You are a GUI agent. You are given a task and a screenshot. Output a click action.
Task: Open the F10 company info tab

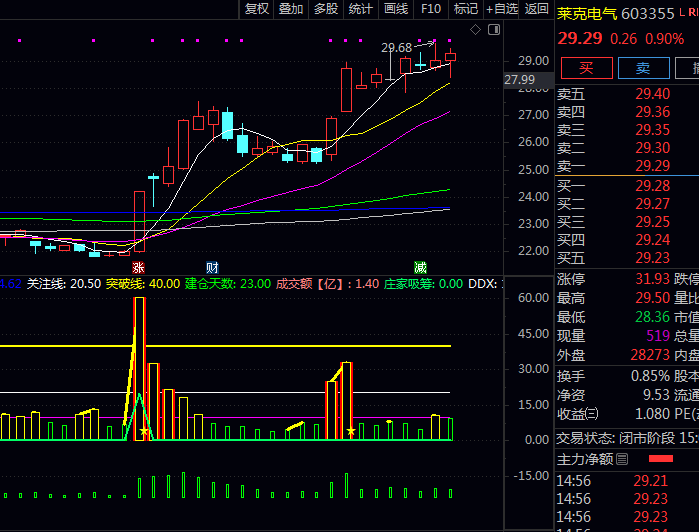(431, 9)
